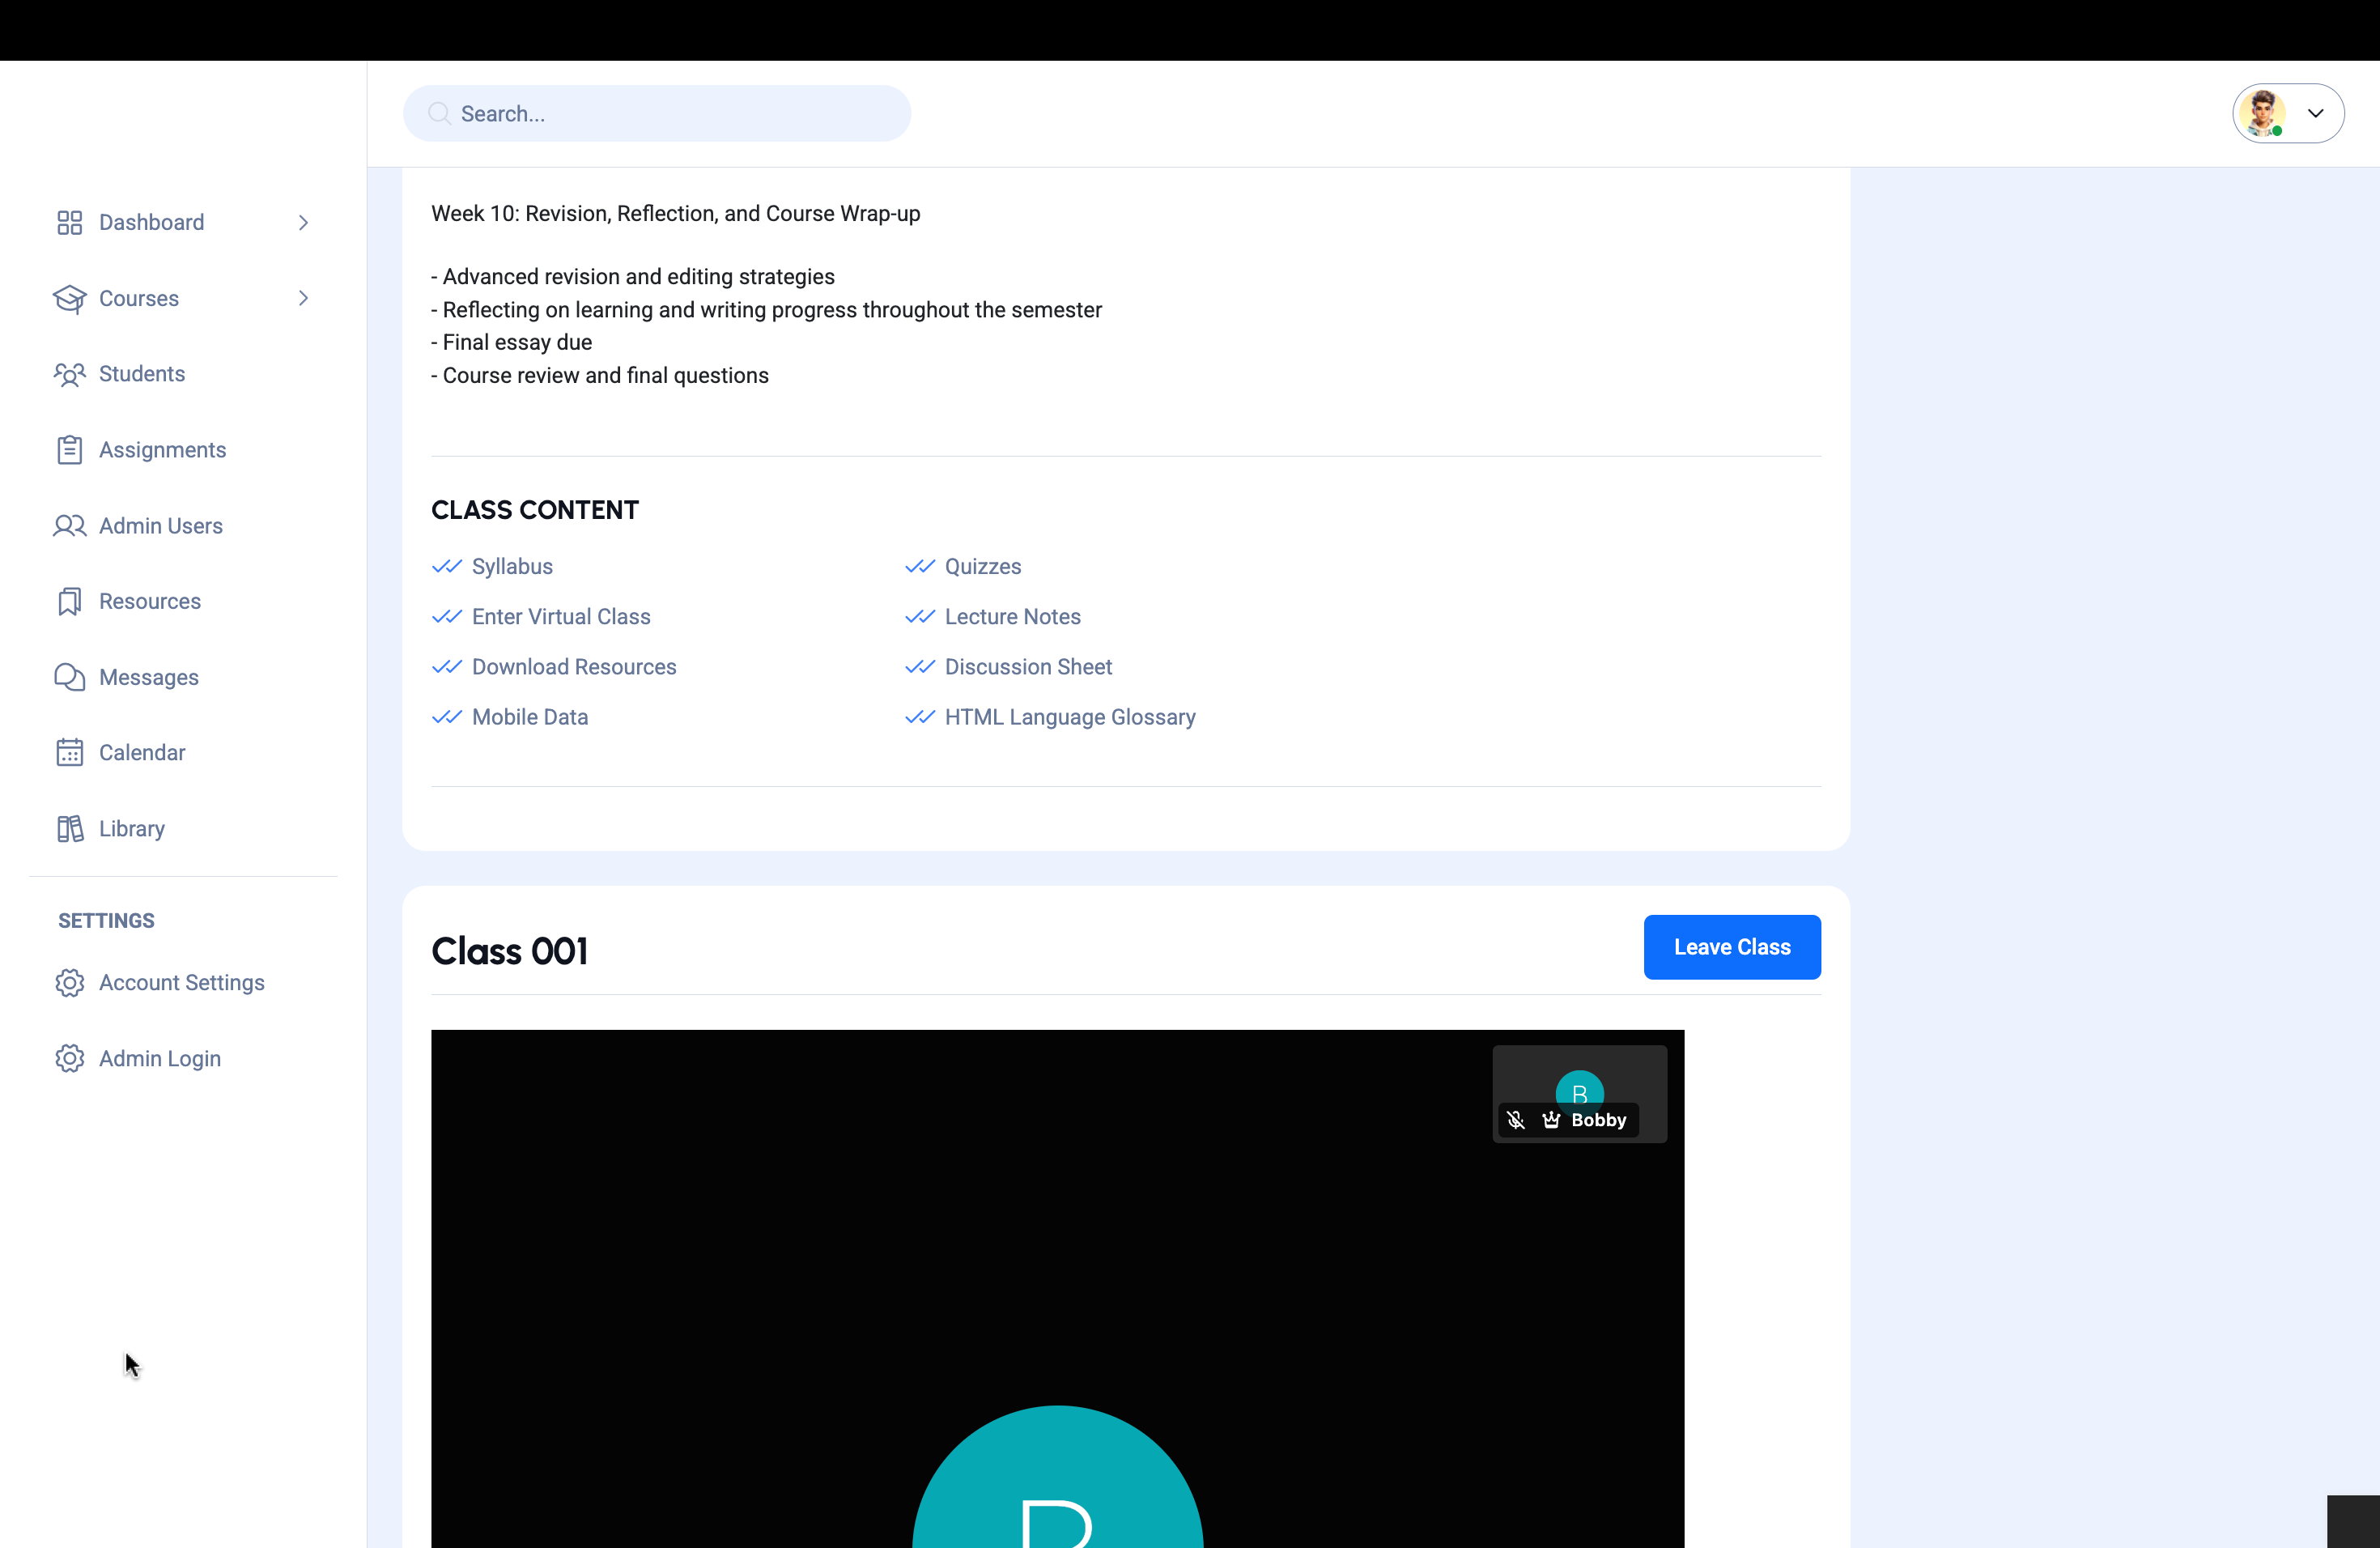The image size is (2380, 1548).
Task: Expand the Dashboard submenu chevron
Action: point(303,222)
